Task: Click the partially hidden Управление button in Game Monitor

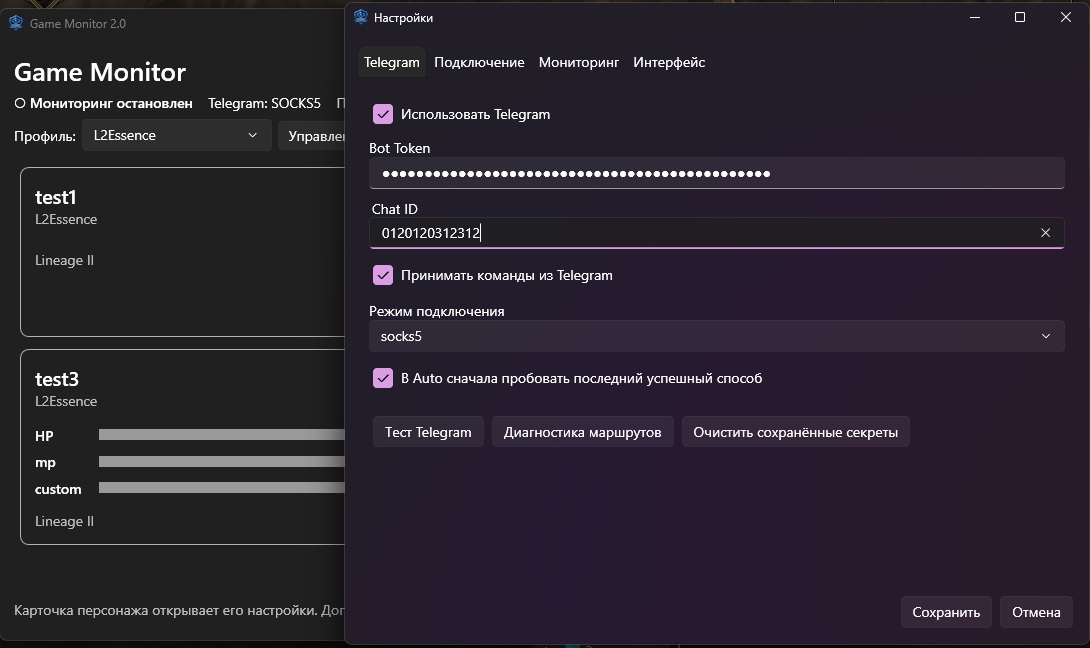Action: (x=311, y=136)
